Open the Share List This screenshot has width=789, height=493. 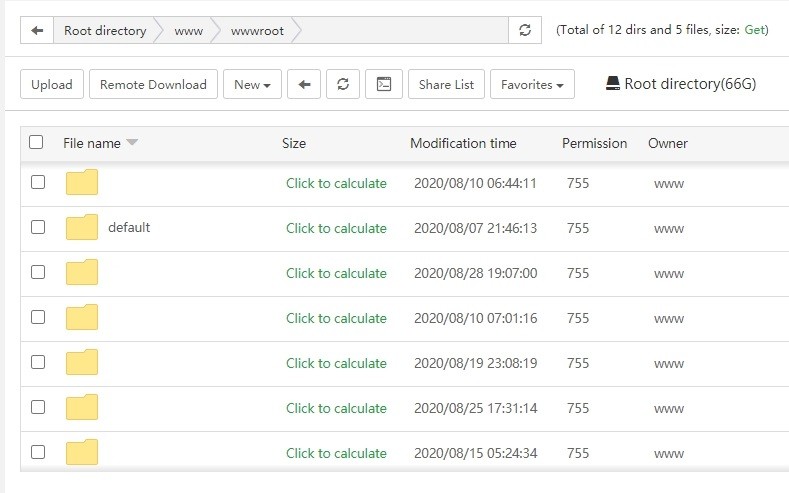point(446,85)
